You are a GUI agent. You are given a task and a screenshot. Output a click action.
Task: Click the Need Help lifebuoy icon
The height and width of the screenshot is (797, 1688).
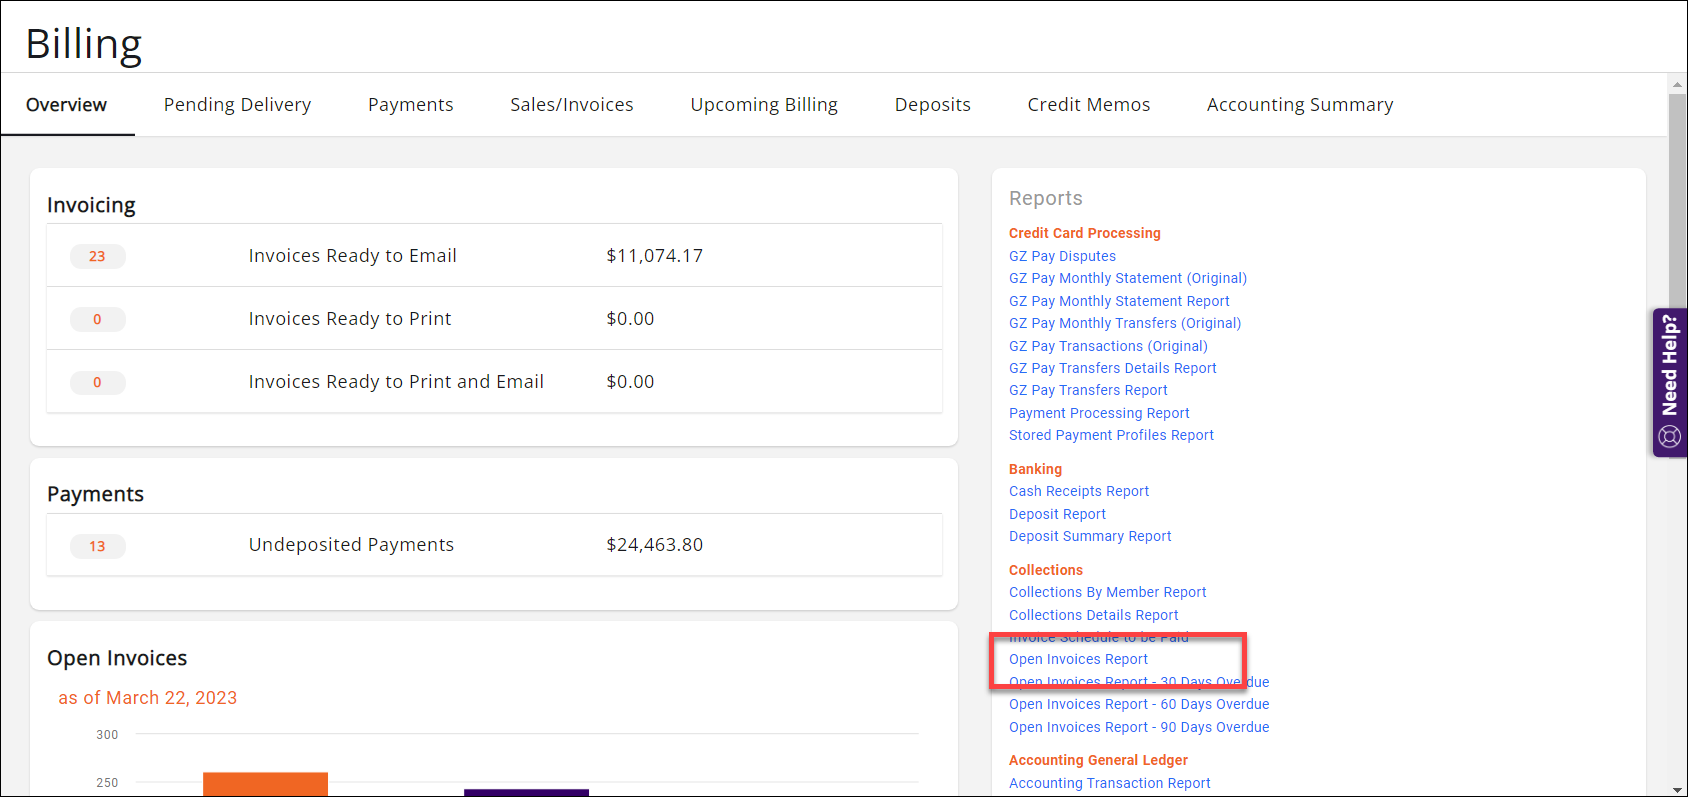[1669, 436]
